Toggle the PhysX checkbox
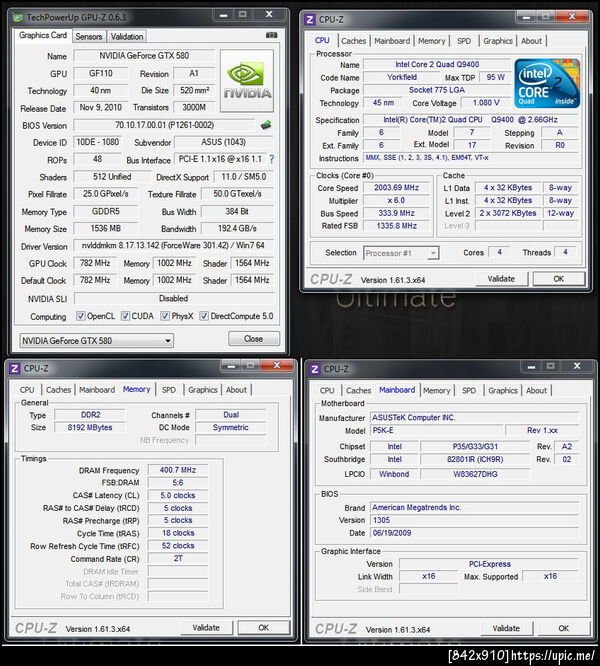The width and height of the screenshot is (600, 666). pyautogui.click(x=165, y=316)
